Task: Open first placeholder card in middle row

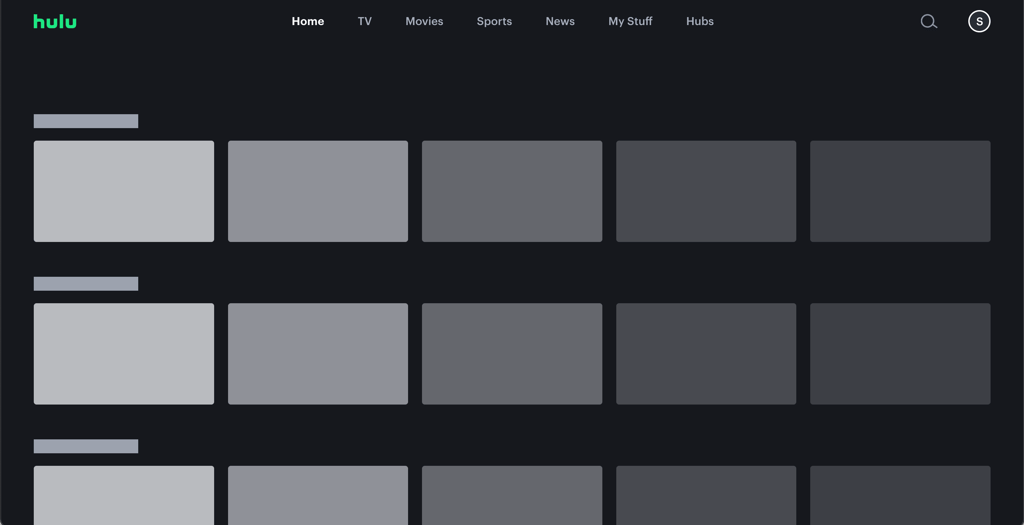Action: click(x=124, y=354)
